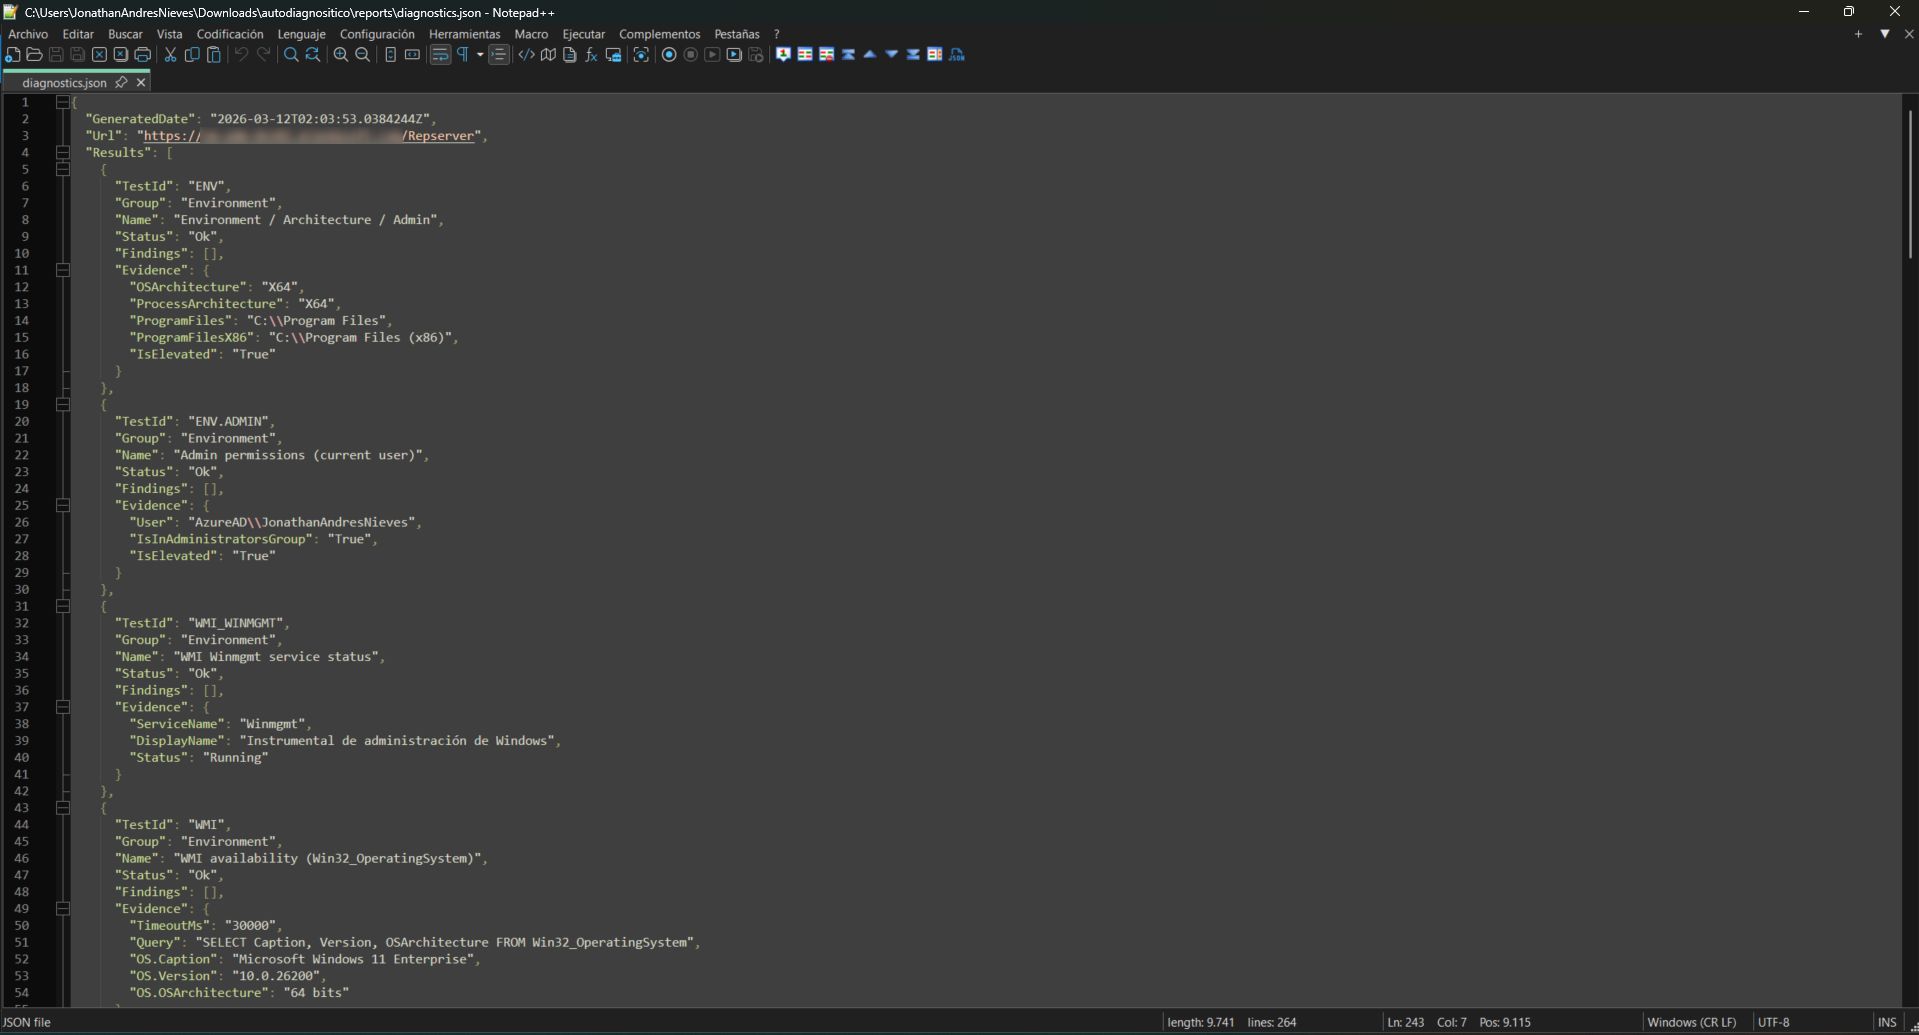
Task: Click the Print toolbar icon
Action: pos(143,55)
